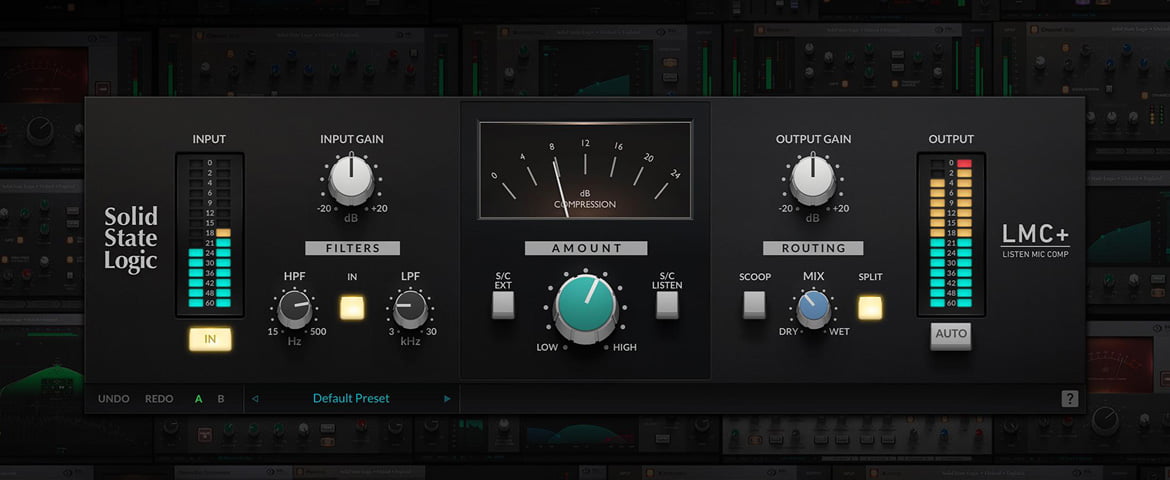Enable AUTO output gain button
The height and width of the screenshot is (480, 1170).
(x=951, y=335)
